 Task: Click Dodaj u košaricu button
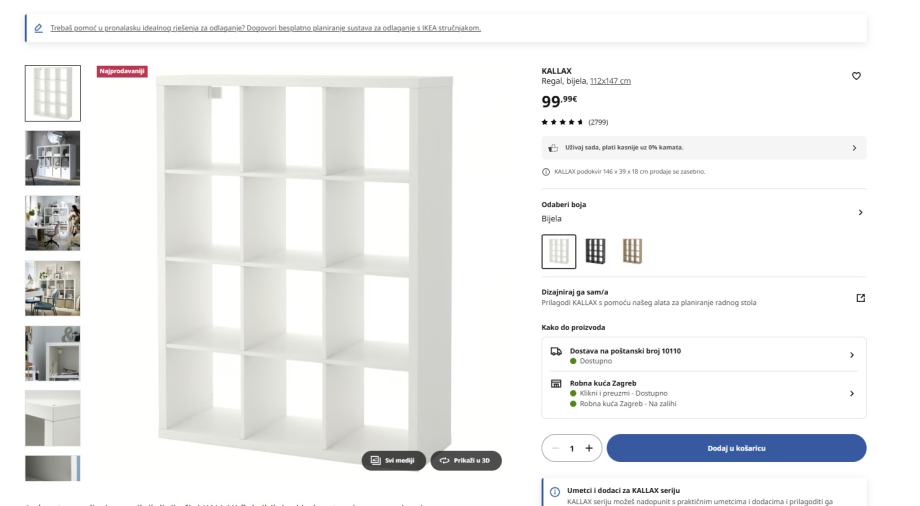(736, 448)
